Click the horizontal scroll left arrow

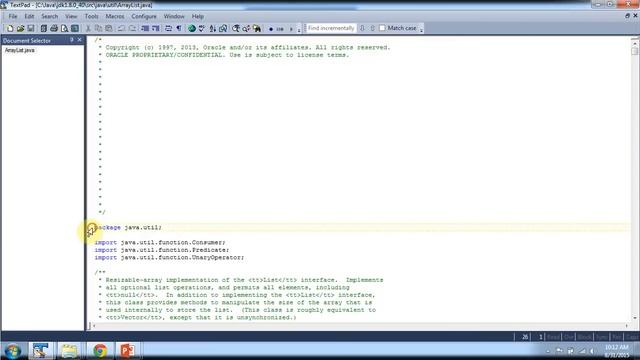[x=94, y=326]
